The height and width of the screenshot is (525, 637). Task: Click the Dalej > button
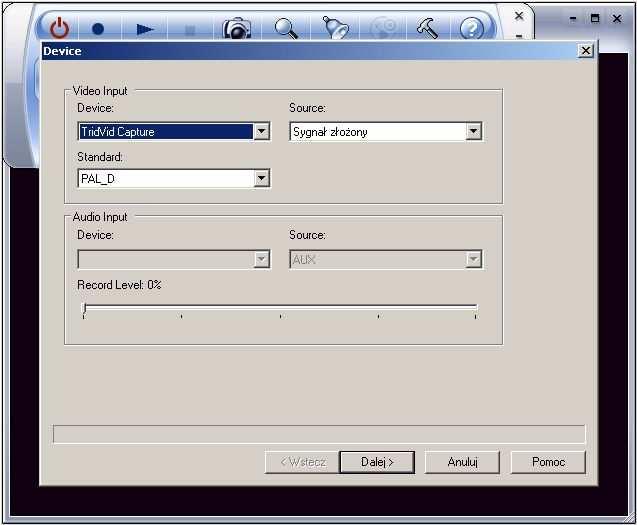pyautogui.click(x=377, y=462)
